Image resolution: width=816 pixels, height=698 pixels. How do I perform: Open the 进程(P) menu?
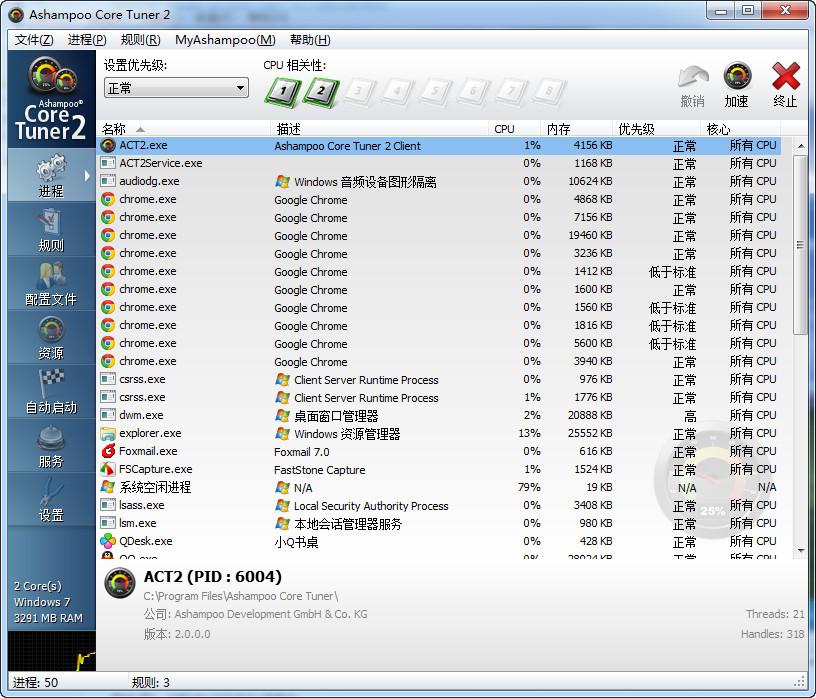click(87, 40)
